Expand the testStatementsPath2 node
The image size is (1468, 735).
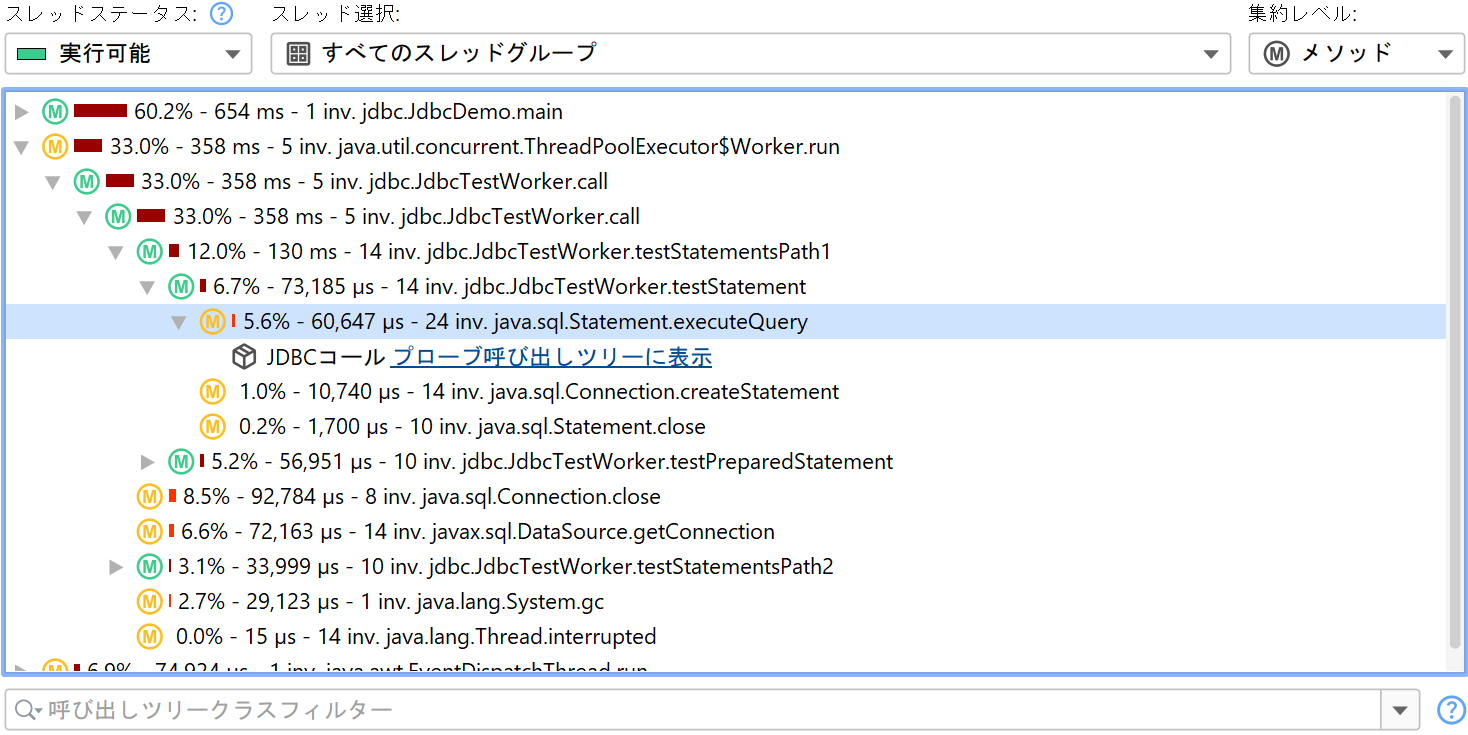[x=117, y=567]
